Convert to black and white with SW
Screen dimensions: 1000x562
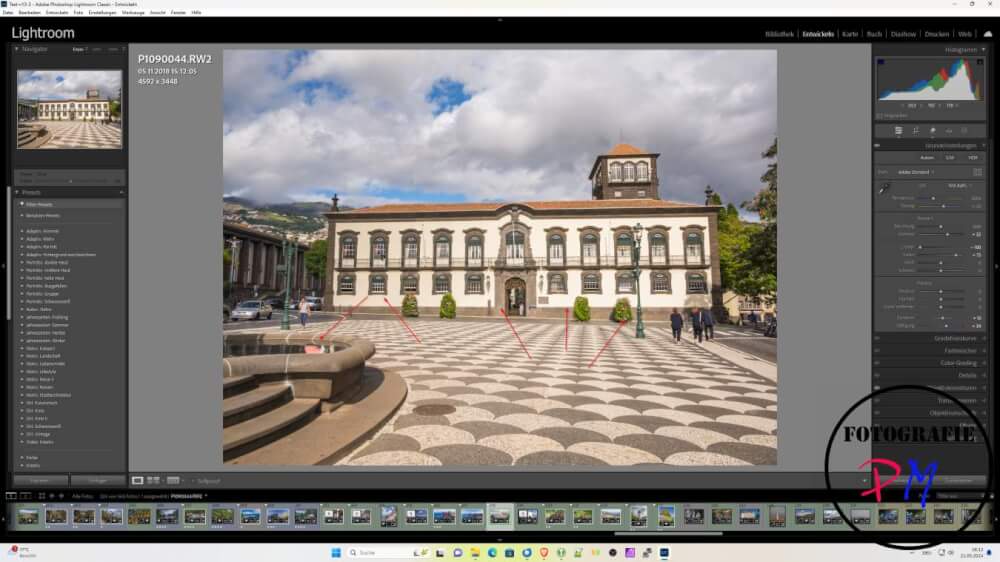[950, 158]
